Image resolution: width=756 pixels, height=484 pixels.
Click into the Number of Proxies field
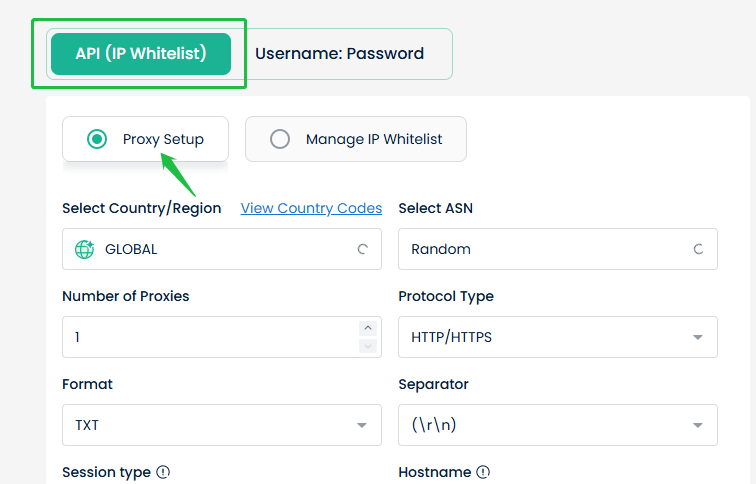tap(211, 337)
